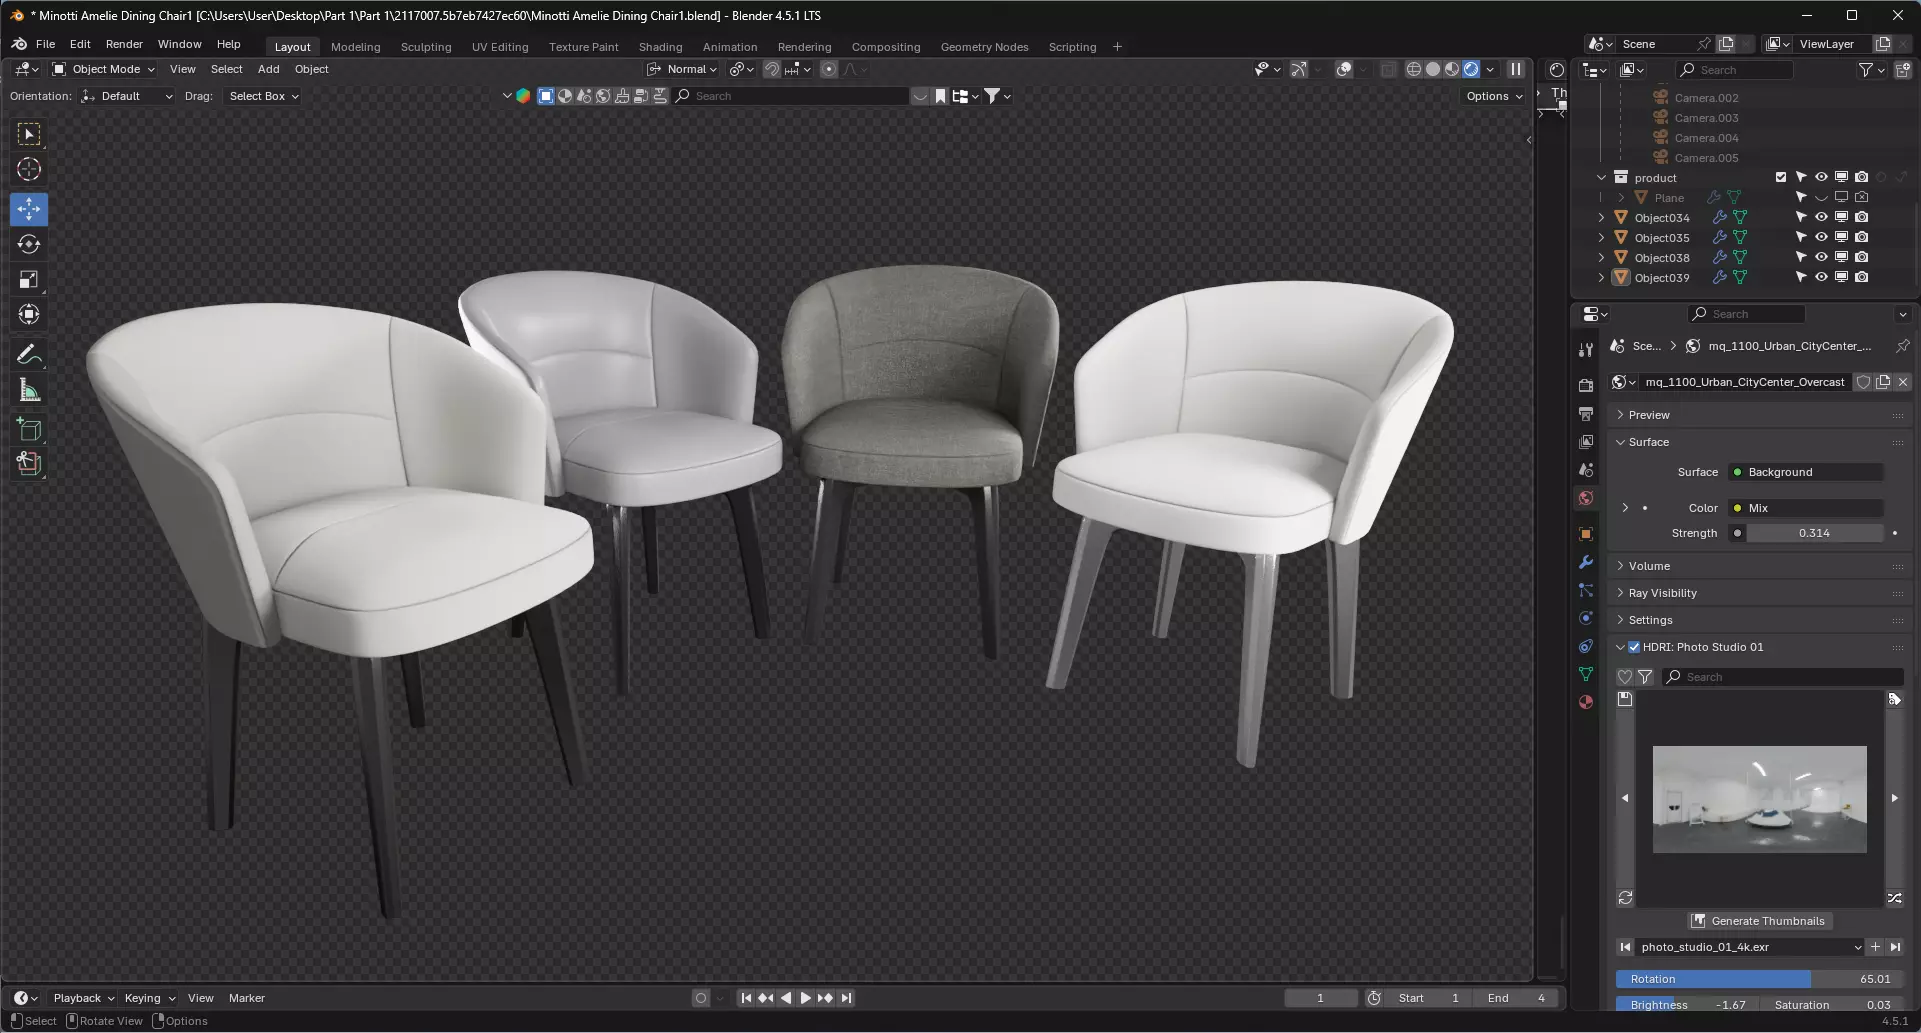Screen dimensions: 1921x1033
Task: Activate the Cursor tool
Action: tap(29, 169)
